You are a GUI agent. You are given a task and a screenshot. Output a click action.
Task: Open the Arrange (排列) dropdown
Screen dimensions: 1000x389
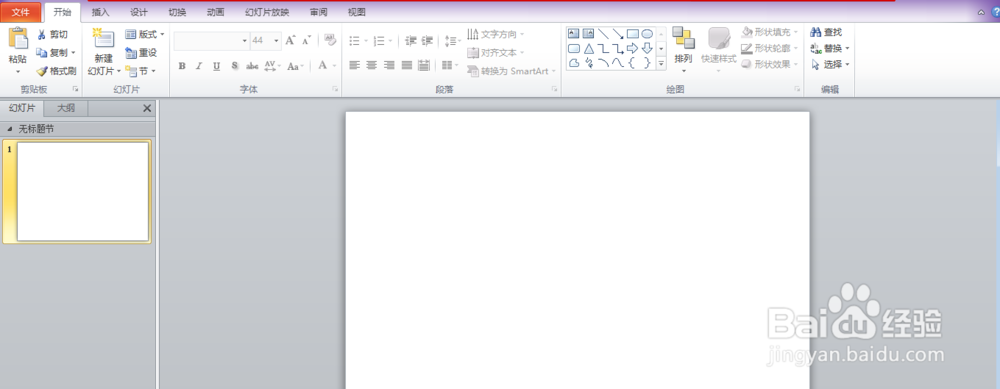(684, 50)
